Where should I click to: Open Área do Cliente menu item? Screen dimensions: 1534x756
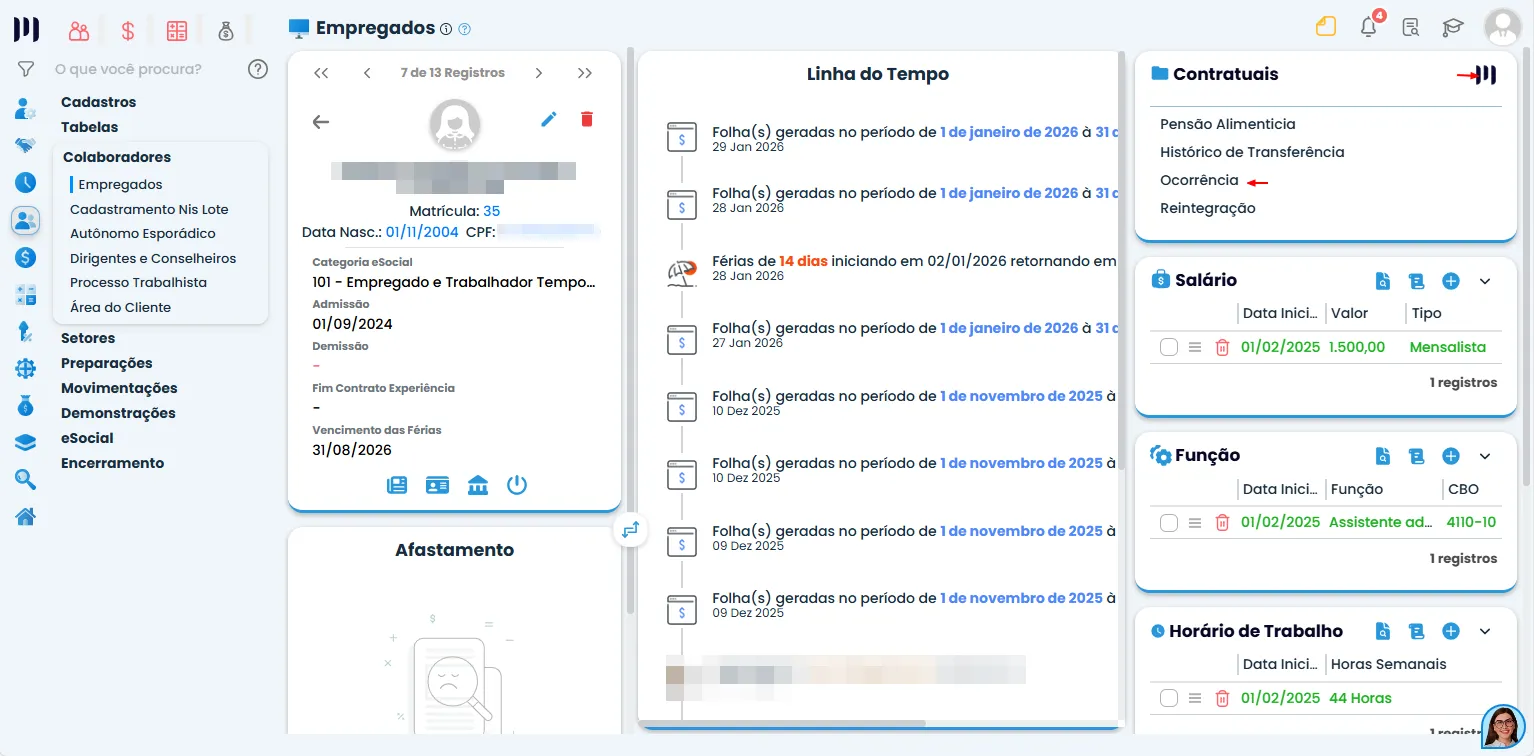pyautogui.click(x=120, y=307)
